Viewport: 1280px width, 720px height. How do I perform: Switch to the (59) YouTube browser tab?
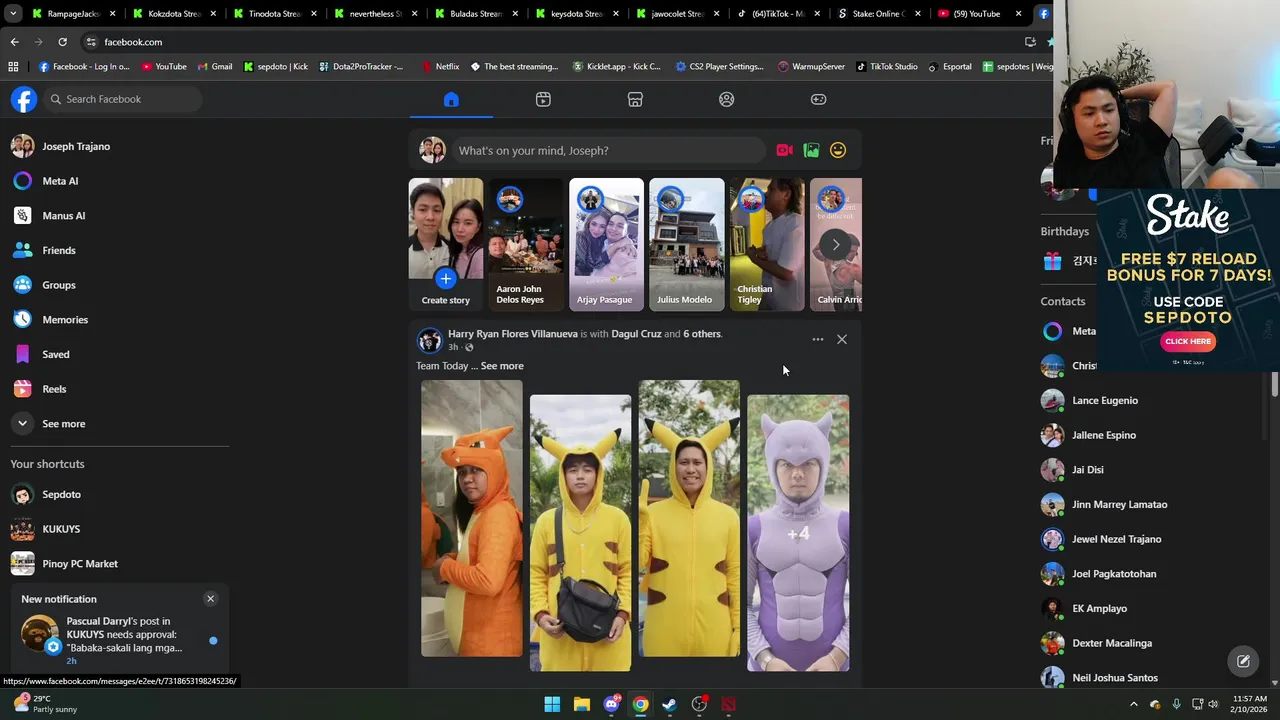coord(976,14)
